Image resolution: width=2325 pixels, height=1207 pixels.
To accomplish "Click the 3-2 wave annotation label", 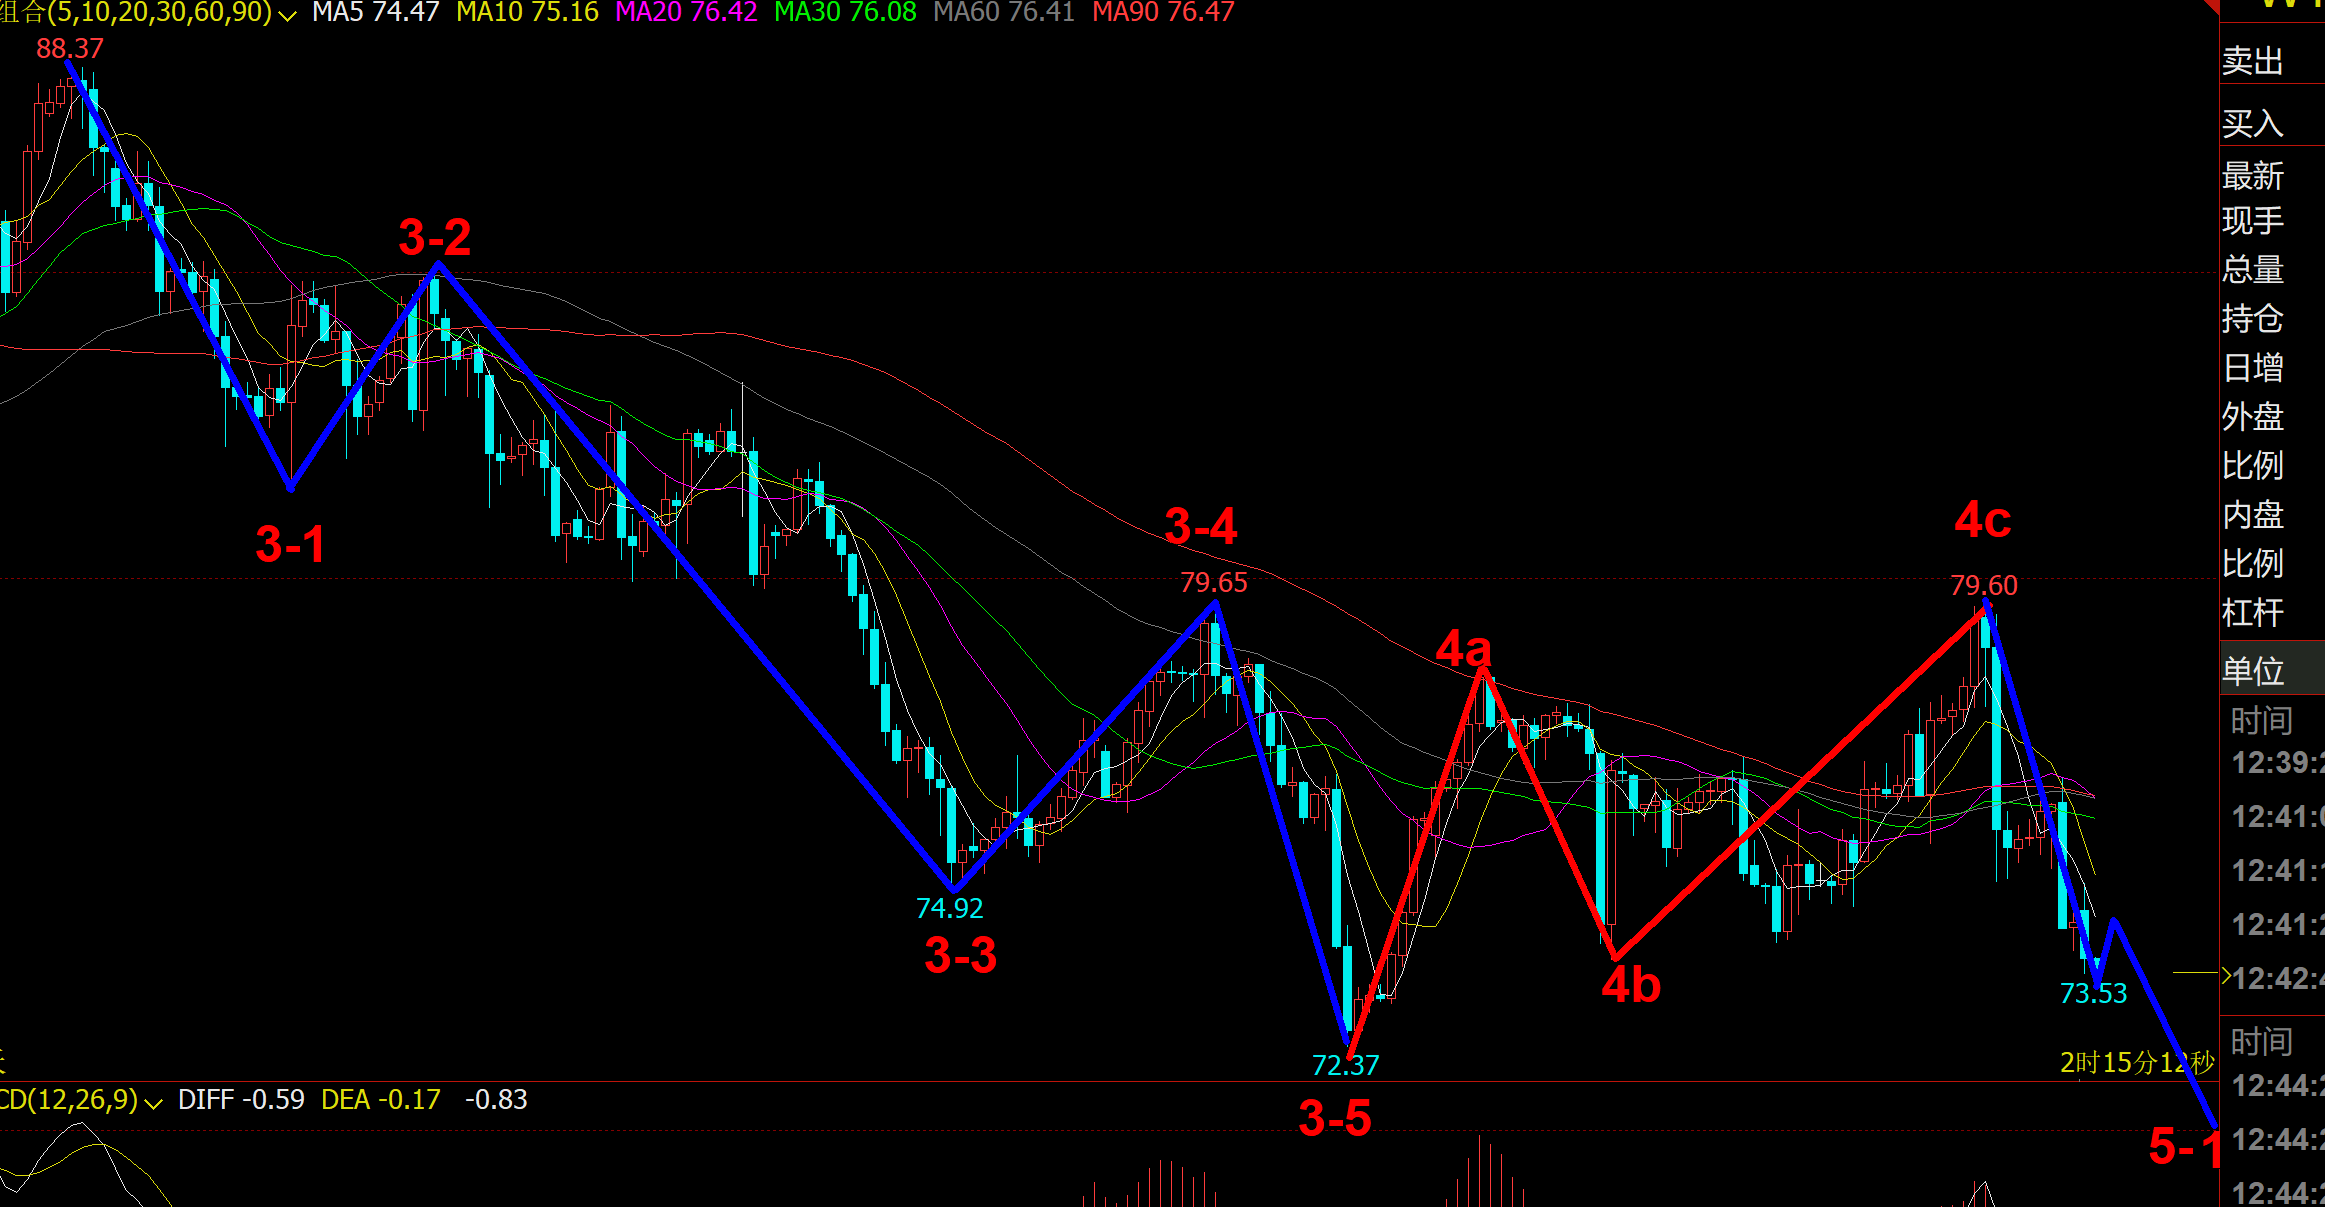I will [x=434, y=238].
